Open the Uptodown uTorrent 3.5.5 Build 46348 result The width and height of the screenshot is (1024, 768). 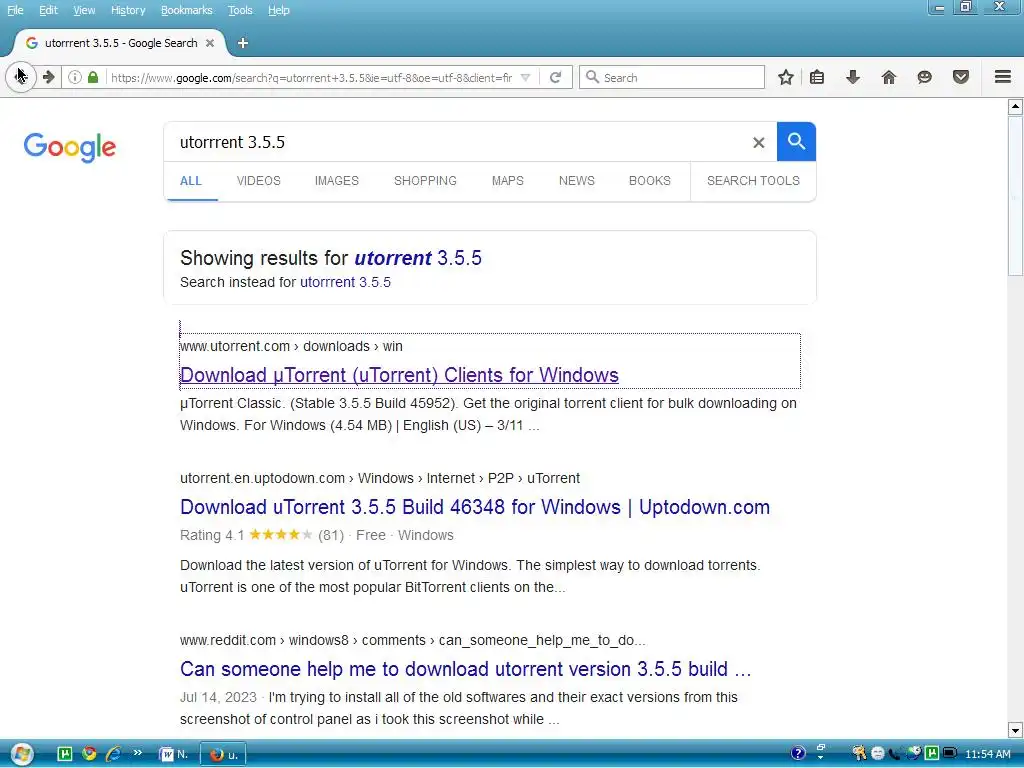pos(475,507)
